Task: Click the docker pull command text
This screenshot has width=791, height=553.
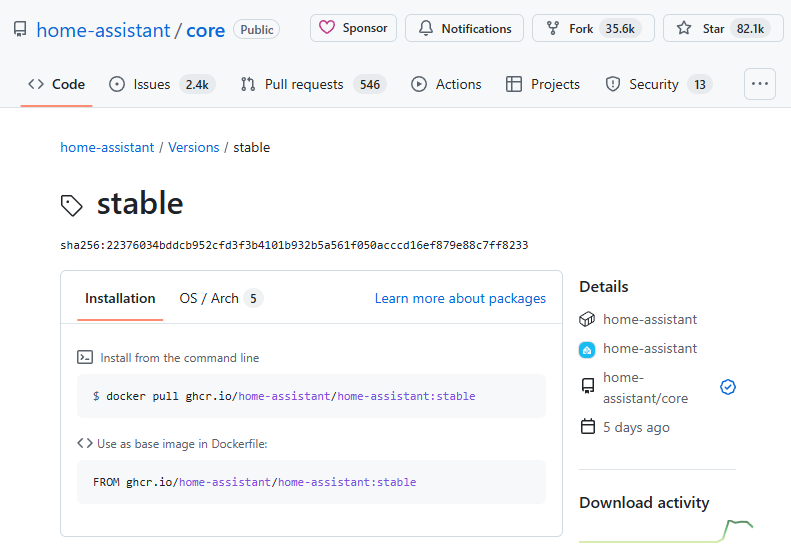Action: point(284,396)
